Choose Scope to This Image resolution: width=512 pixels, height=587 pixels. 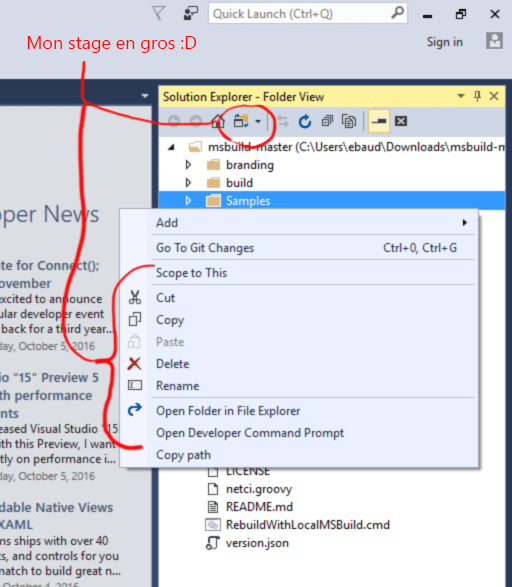[299, 273]
